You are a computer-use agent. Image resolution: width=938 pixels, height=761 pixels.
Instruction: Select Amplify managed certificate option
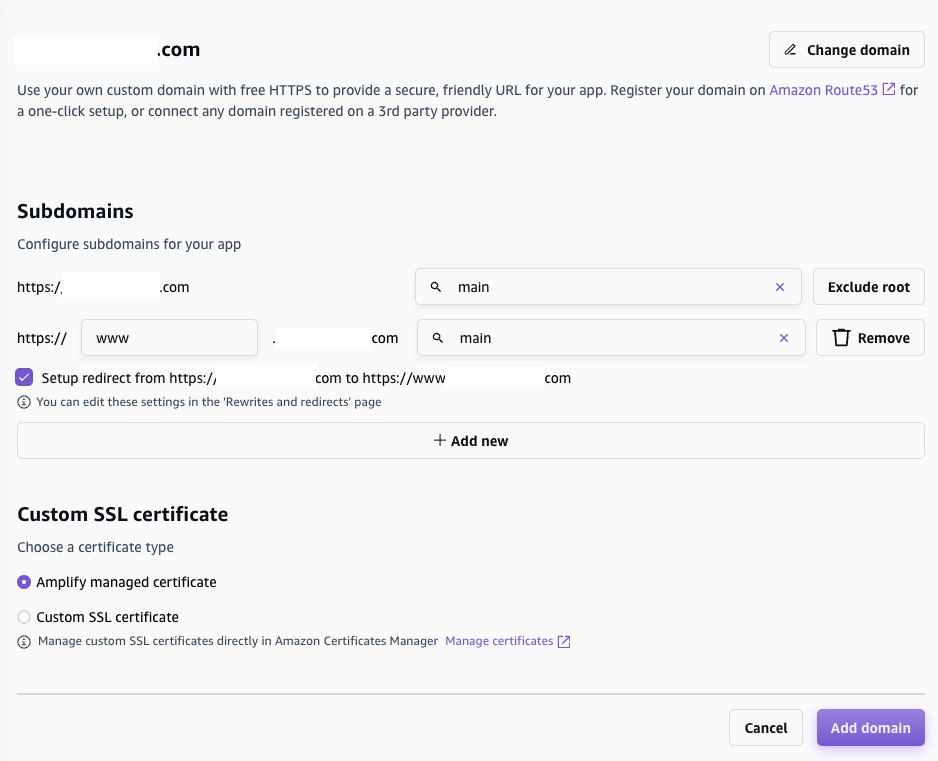[x=24, y=582]
